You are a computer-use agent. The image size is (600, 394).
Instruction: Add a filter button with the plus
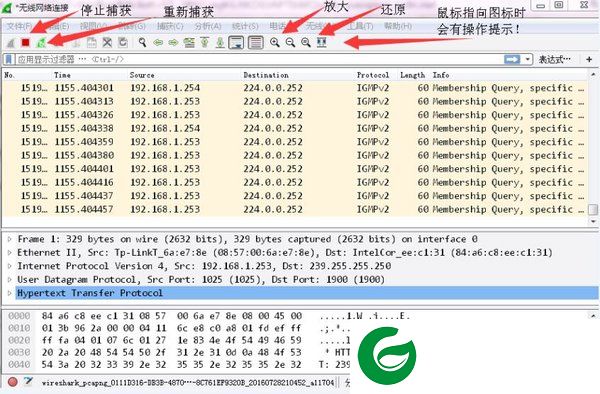pyautogui.click(x=589, y=59)
